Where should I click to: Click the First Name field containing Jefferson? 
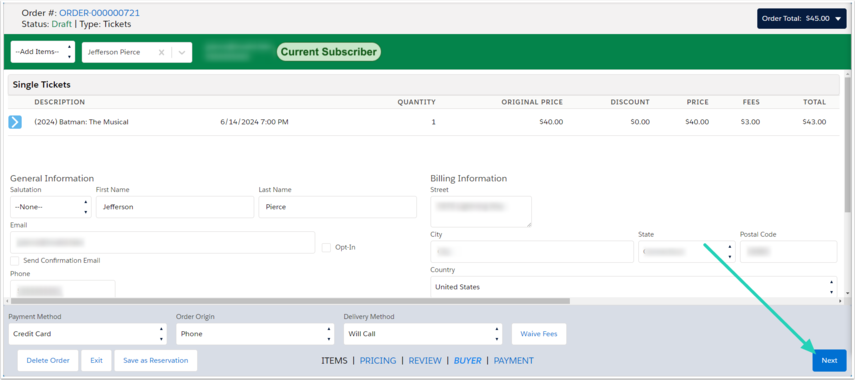(175, 207)
